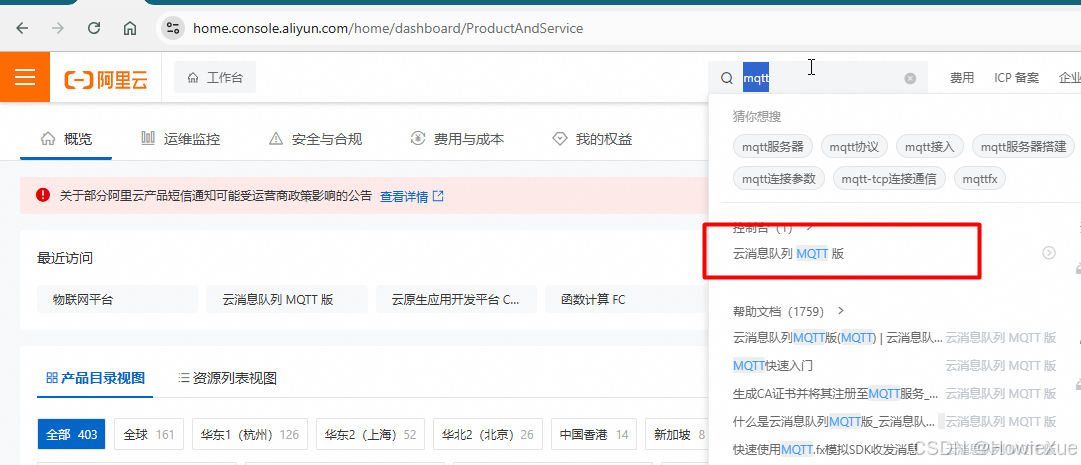Click the 最近访问 heading
1081x465 pixels.
pyautogui.click(x=65, y=258)
